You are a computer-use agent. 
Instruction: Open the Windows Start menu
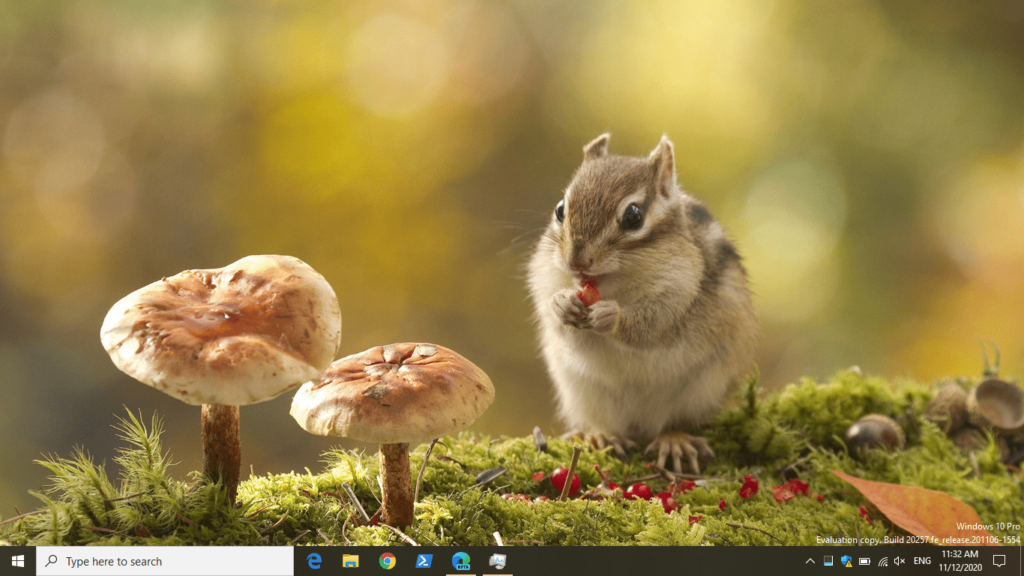pos(18,561)
